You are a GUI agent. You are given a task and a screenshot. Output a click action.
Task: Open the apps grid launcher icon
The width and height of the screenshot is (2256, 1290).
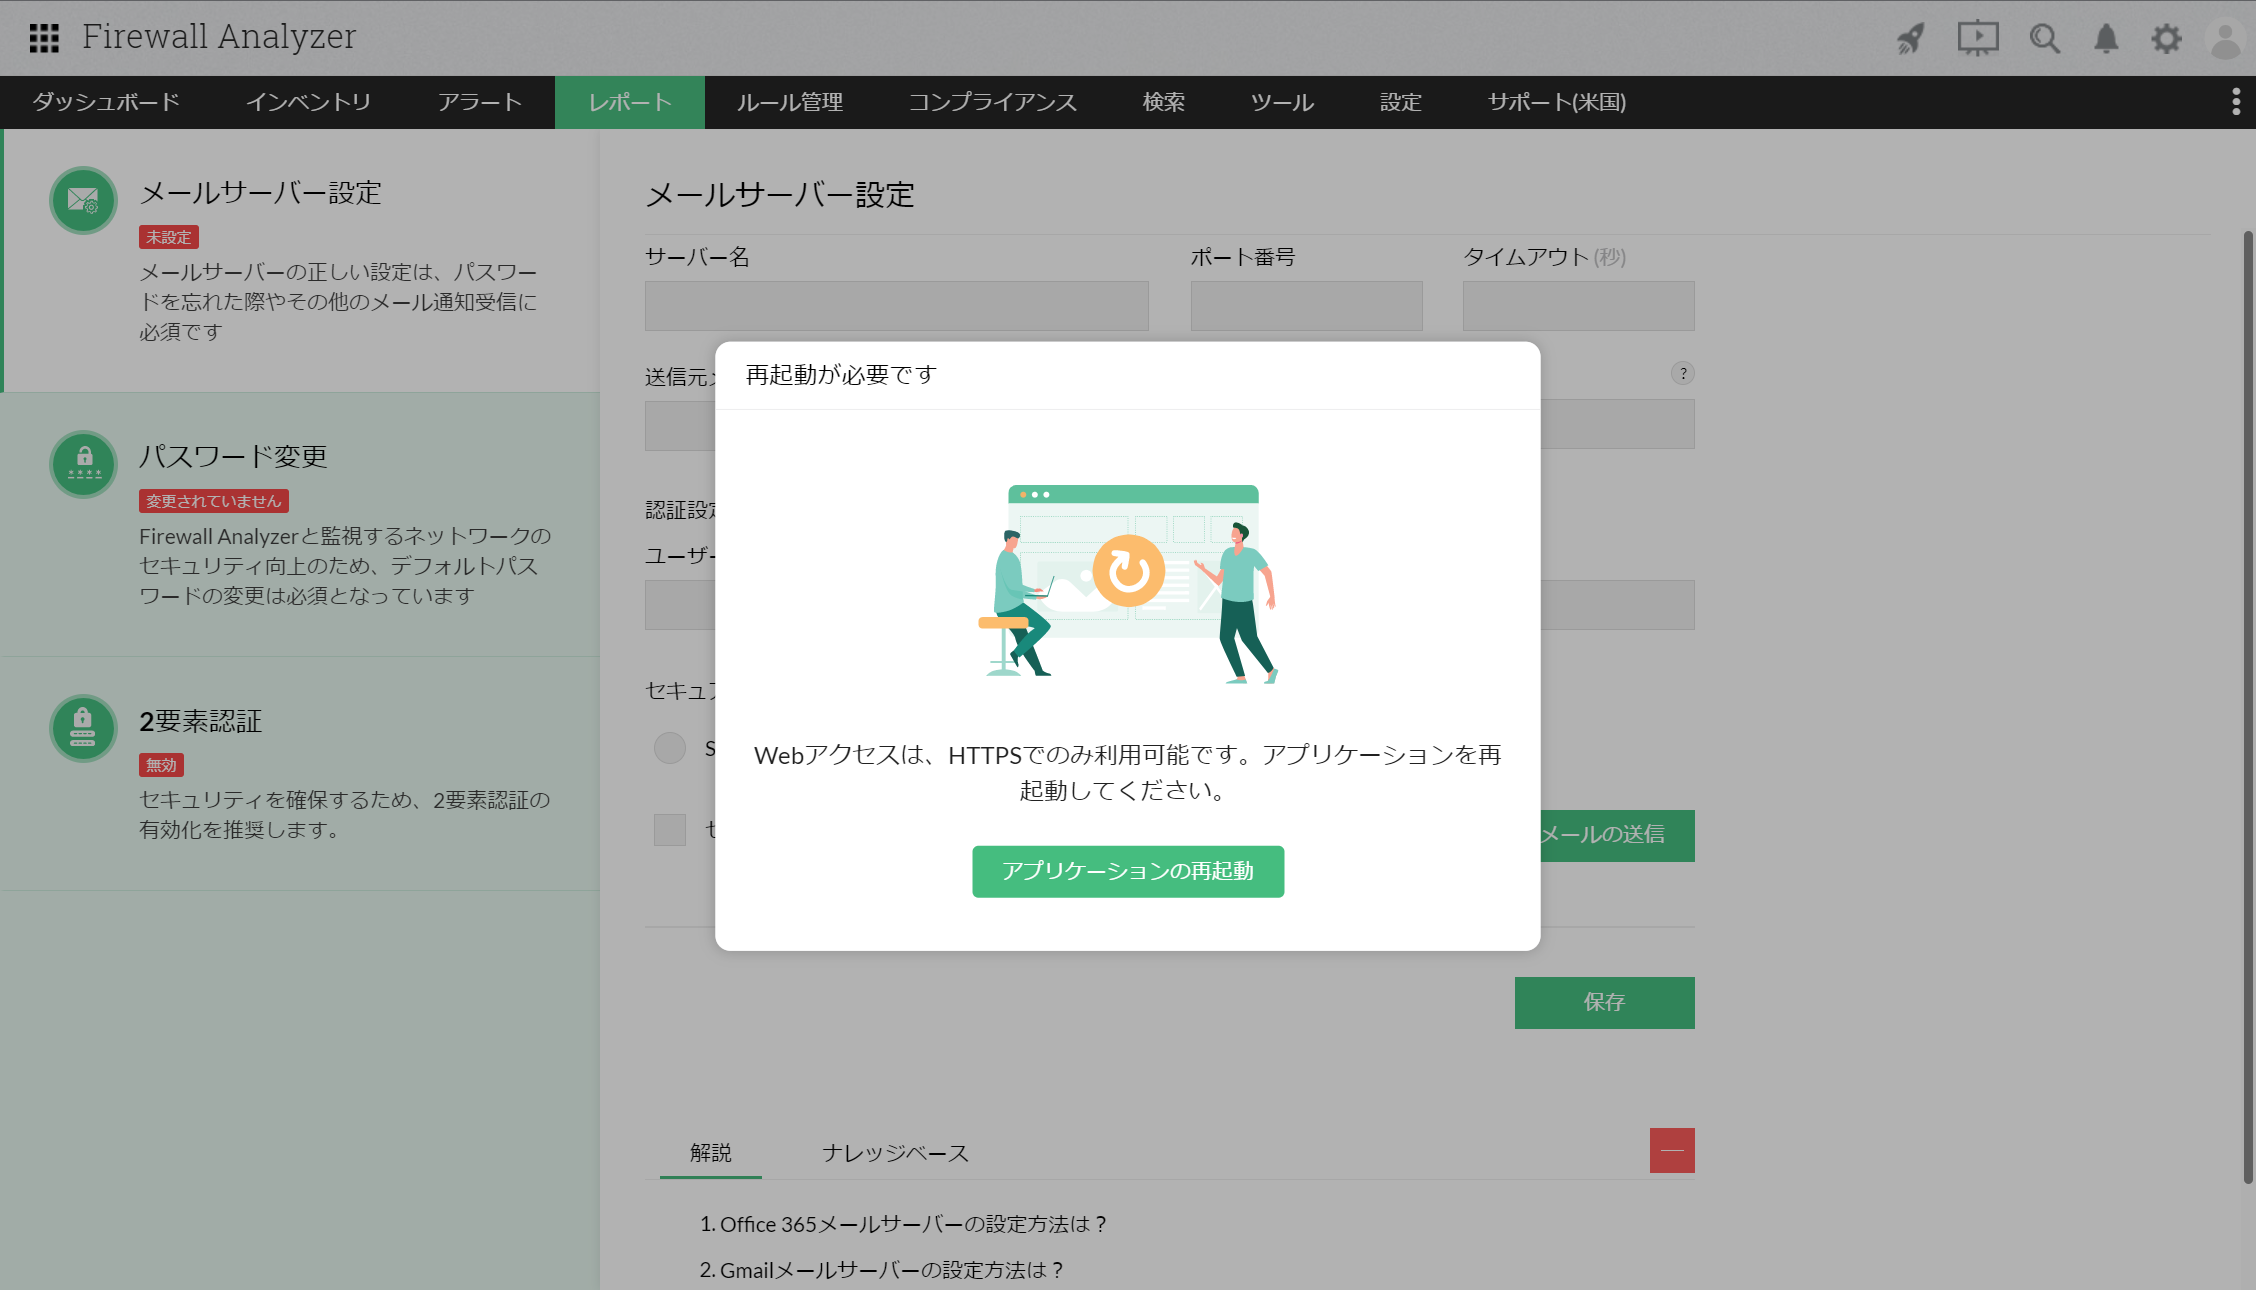tap(44, 38)
